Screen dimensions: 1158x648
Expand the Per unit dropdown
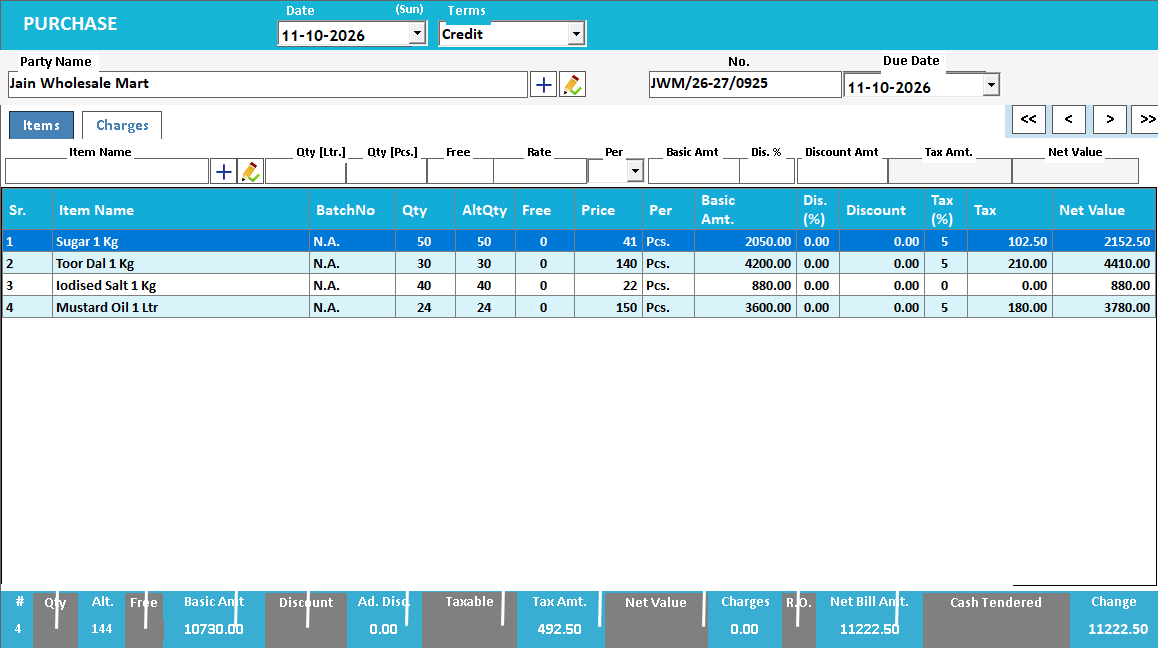pos(635,171)
